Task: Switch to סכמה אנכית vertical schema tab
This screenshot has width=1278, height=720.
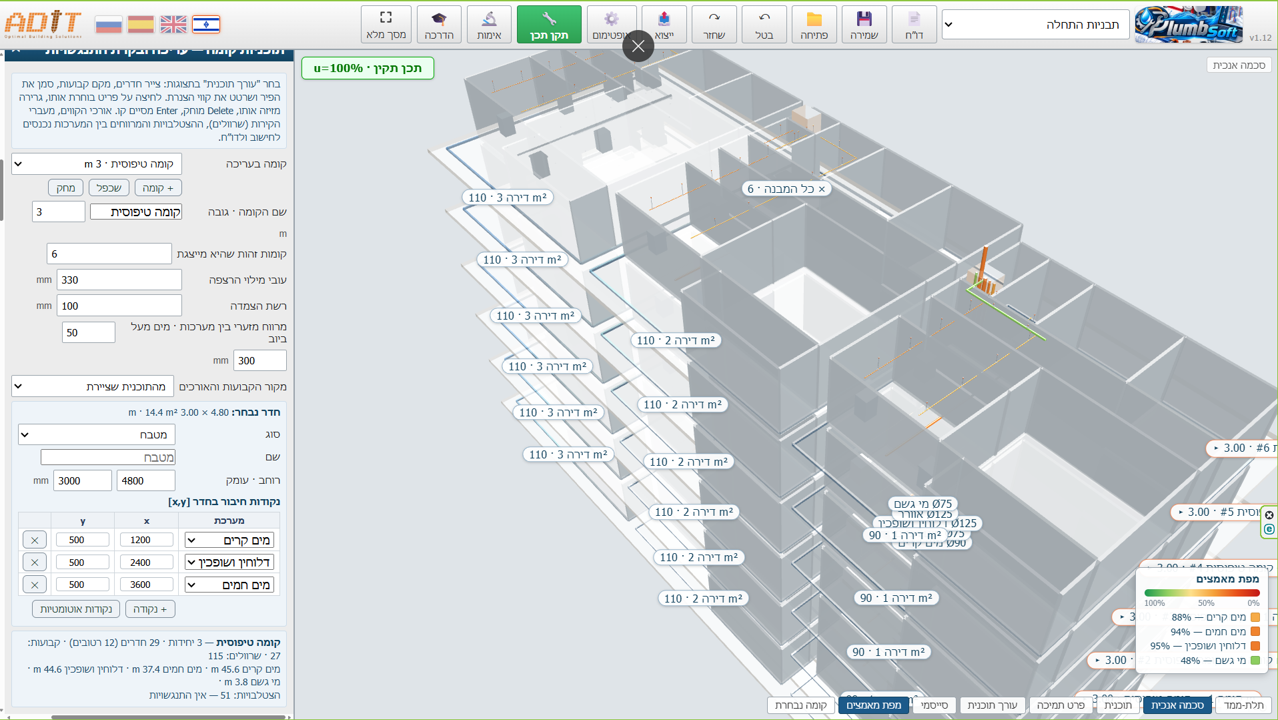Action: point(1177,705)
